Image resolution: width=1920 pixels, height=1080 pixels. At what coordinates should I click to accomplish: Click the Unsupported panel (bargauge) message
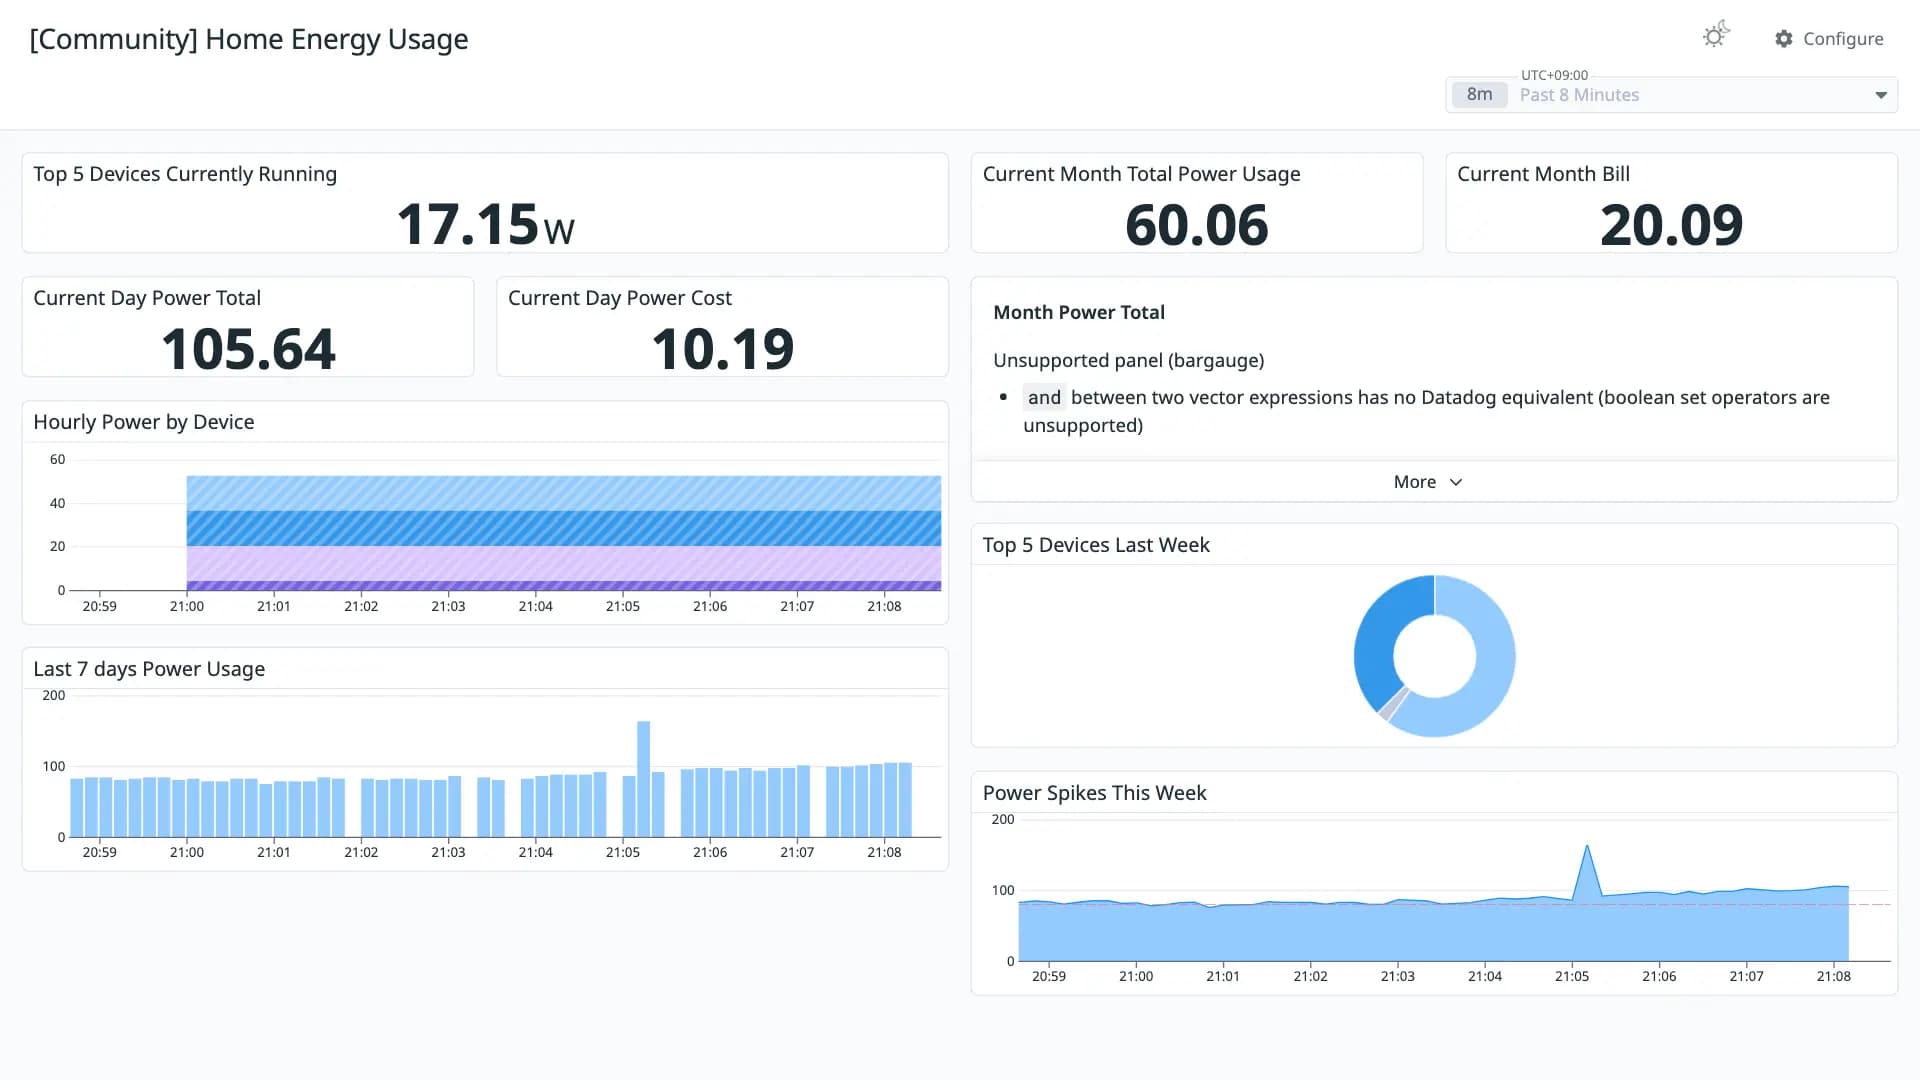click(1128, 360)
